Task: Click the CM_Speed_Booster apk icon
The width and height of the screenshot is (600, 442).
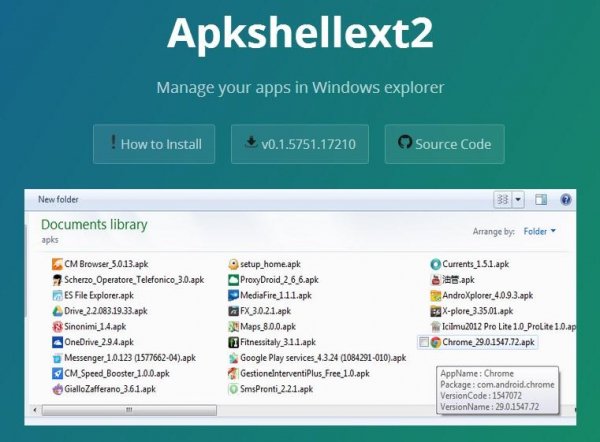Action: (57, 373)
